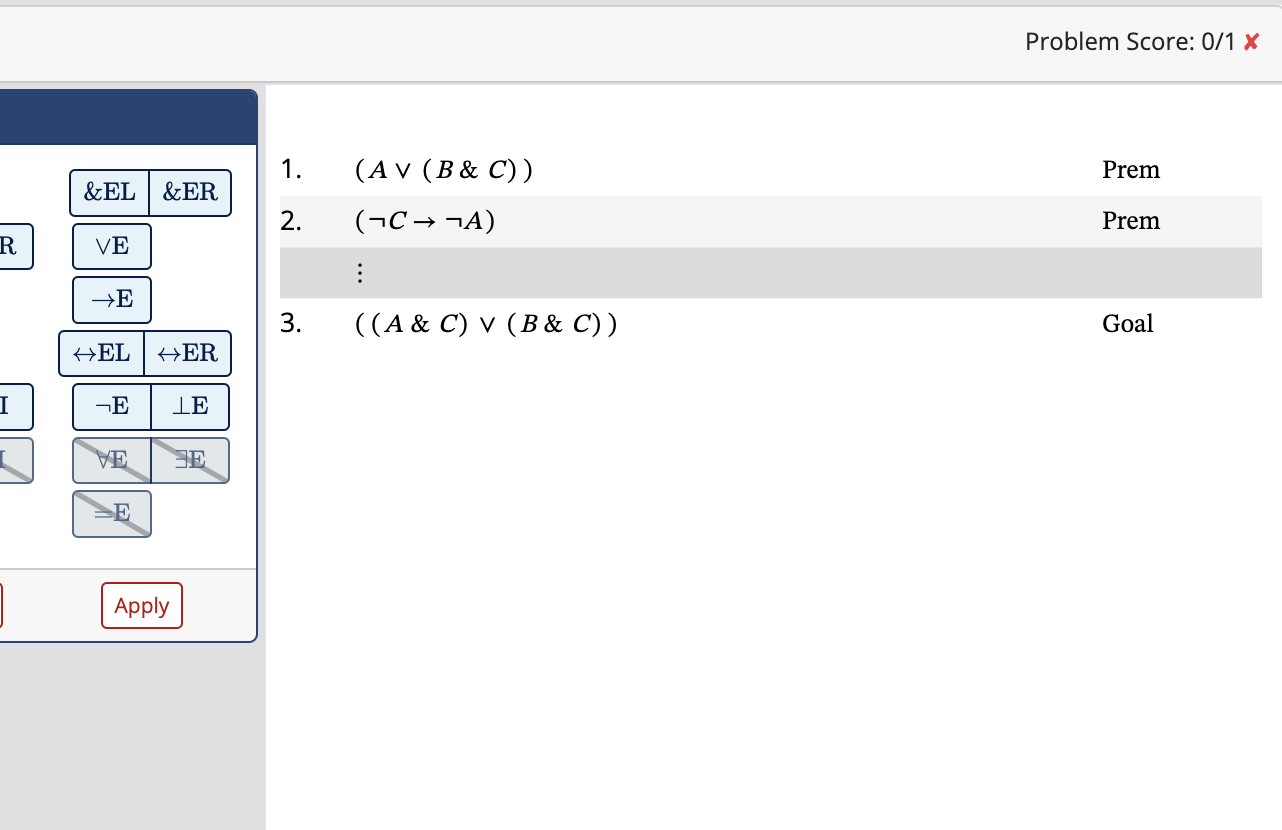Select the ⊥E falsum elimination rule
This screenshot has height=830, width=1282.
pos(189,406)
